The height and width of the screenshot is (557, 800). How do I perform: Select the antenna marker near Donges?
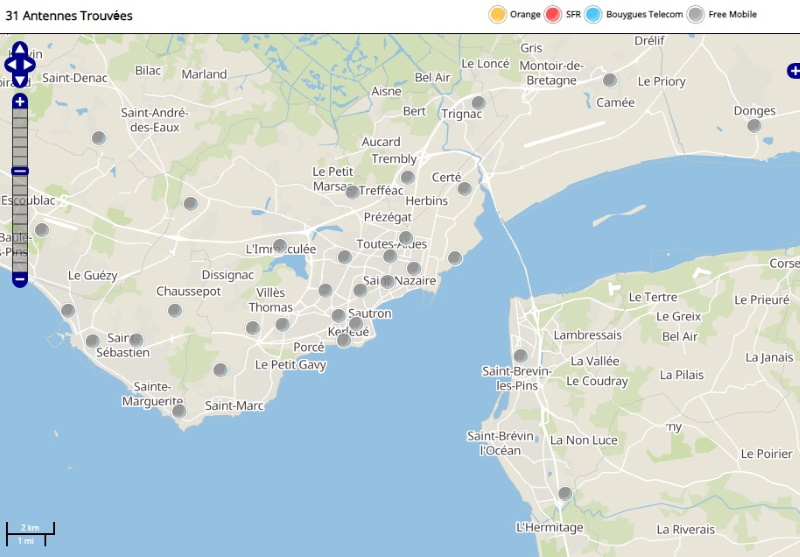pyautogui.click(x=754, y=125)
